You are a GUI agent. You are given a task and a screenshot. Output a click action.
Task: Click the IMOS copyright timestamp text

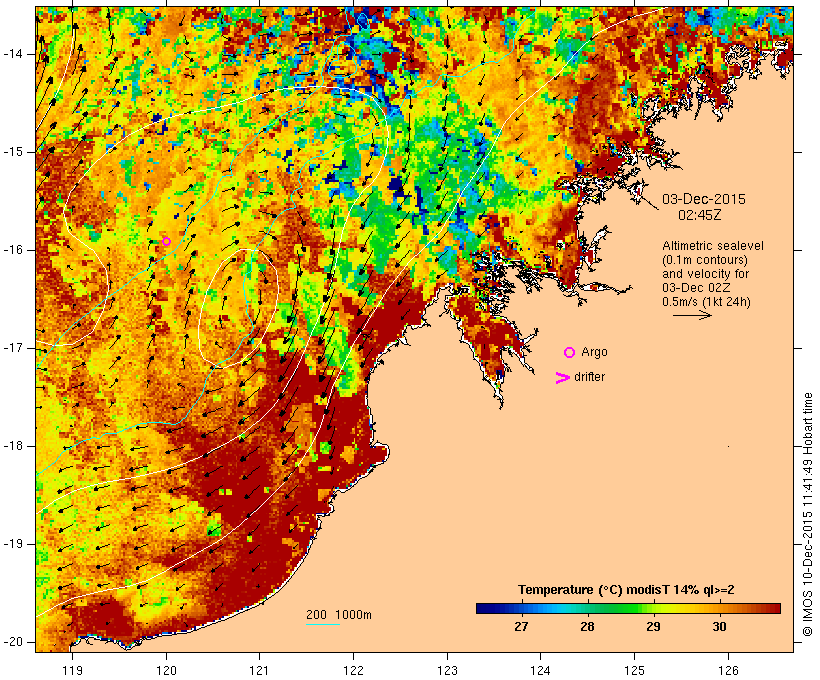[x=807, y=515]
